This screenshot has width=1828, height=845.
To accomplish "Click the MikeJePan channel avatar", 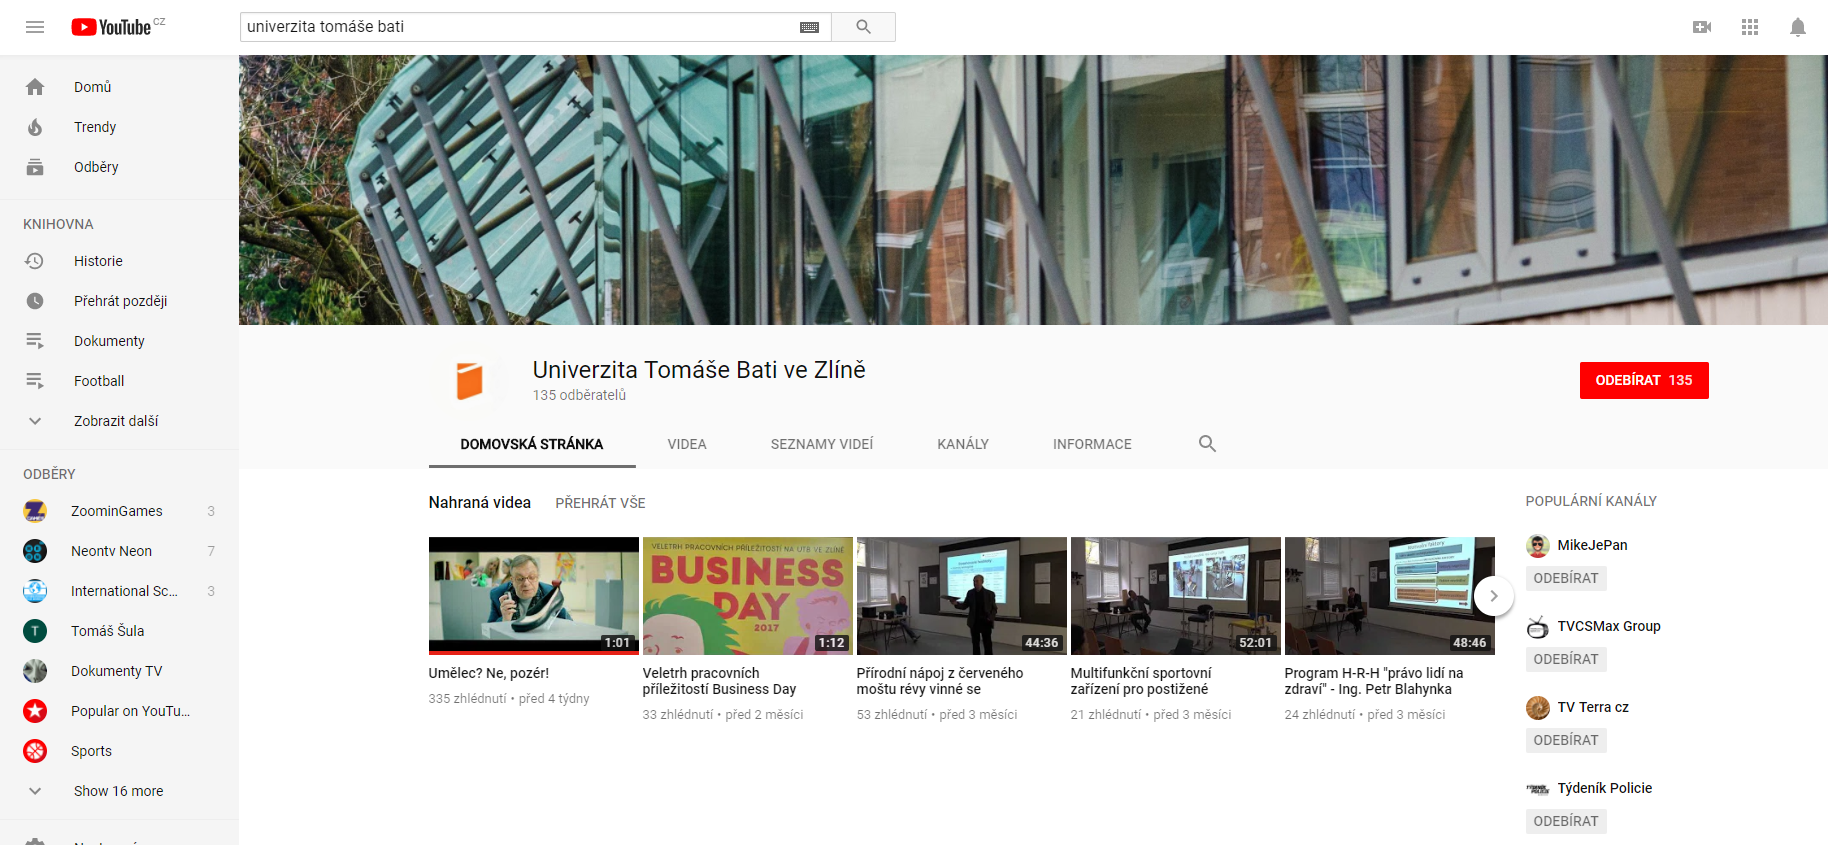I will (x=1537, y=545).
